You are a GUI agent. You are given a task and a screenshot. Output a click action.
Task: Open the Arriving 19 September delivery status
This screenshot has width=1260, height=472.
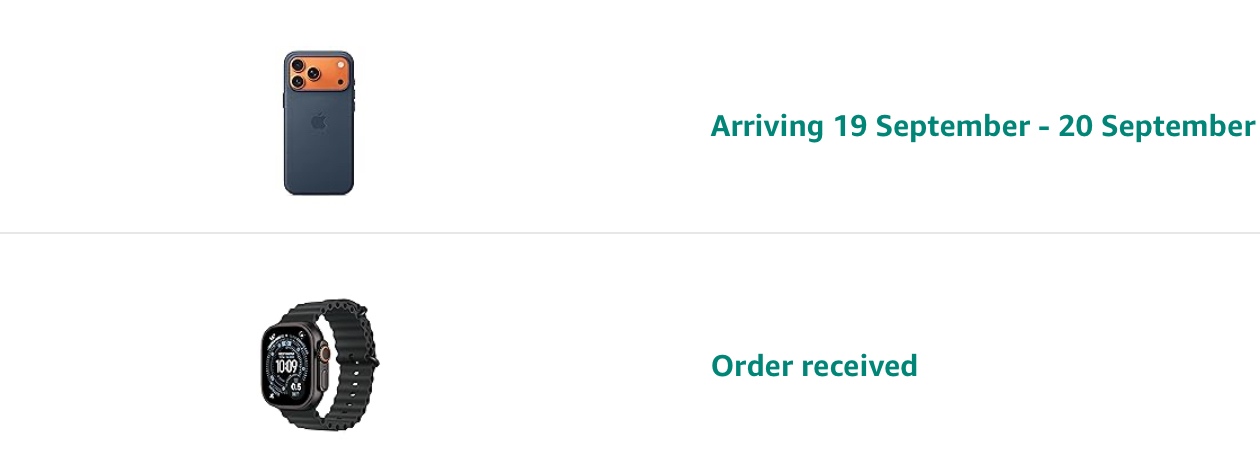981,127
